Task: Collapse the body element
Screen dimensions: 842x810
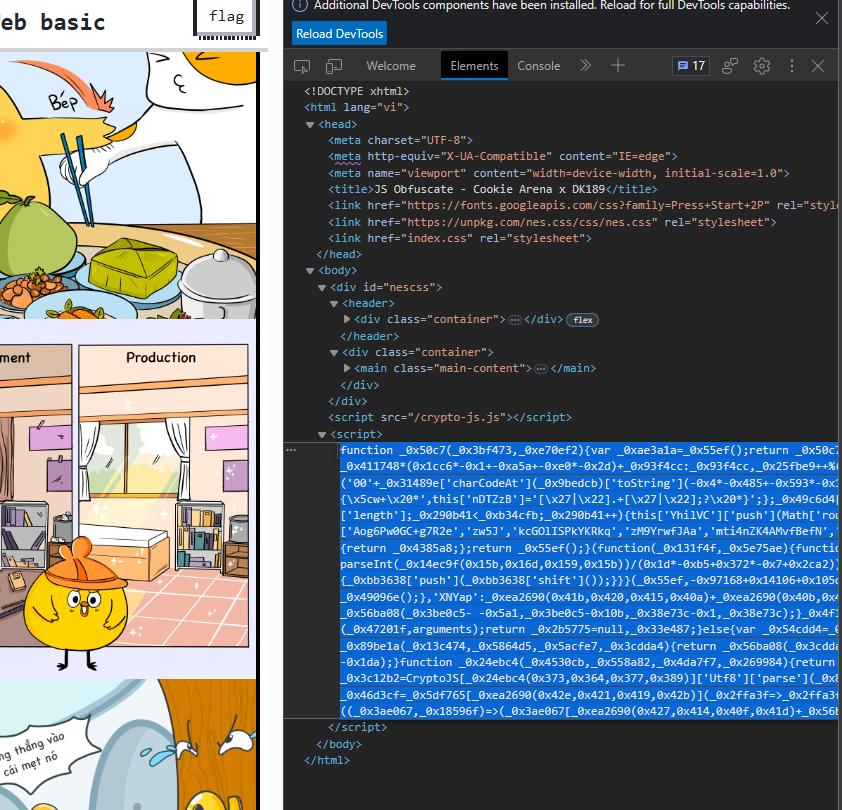Action: 310,271
